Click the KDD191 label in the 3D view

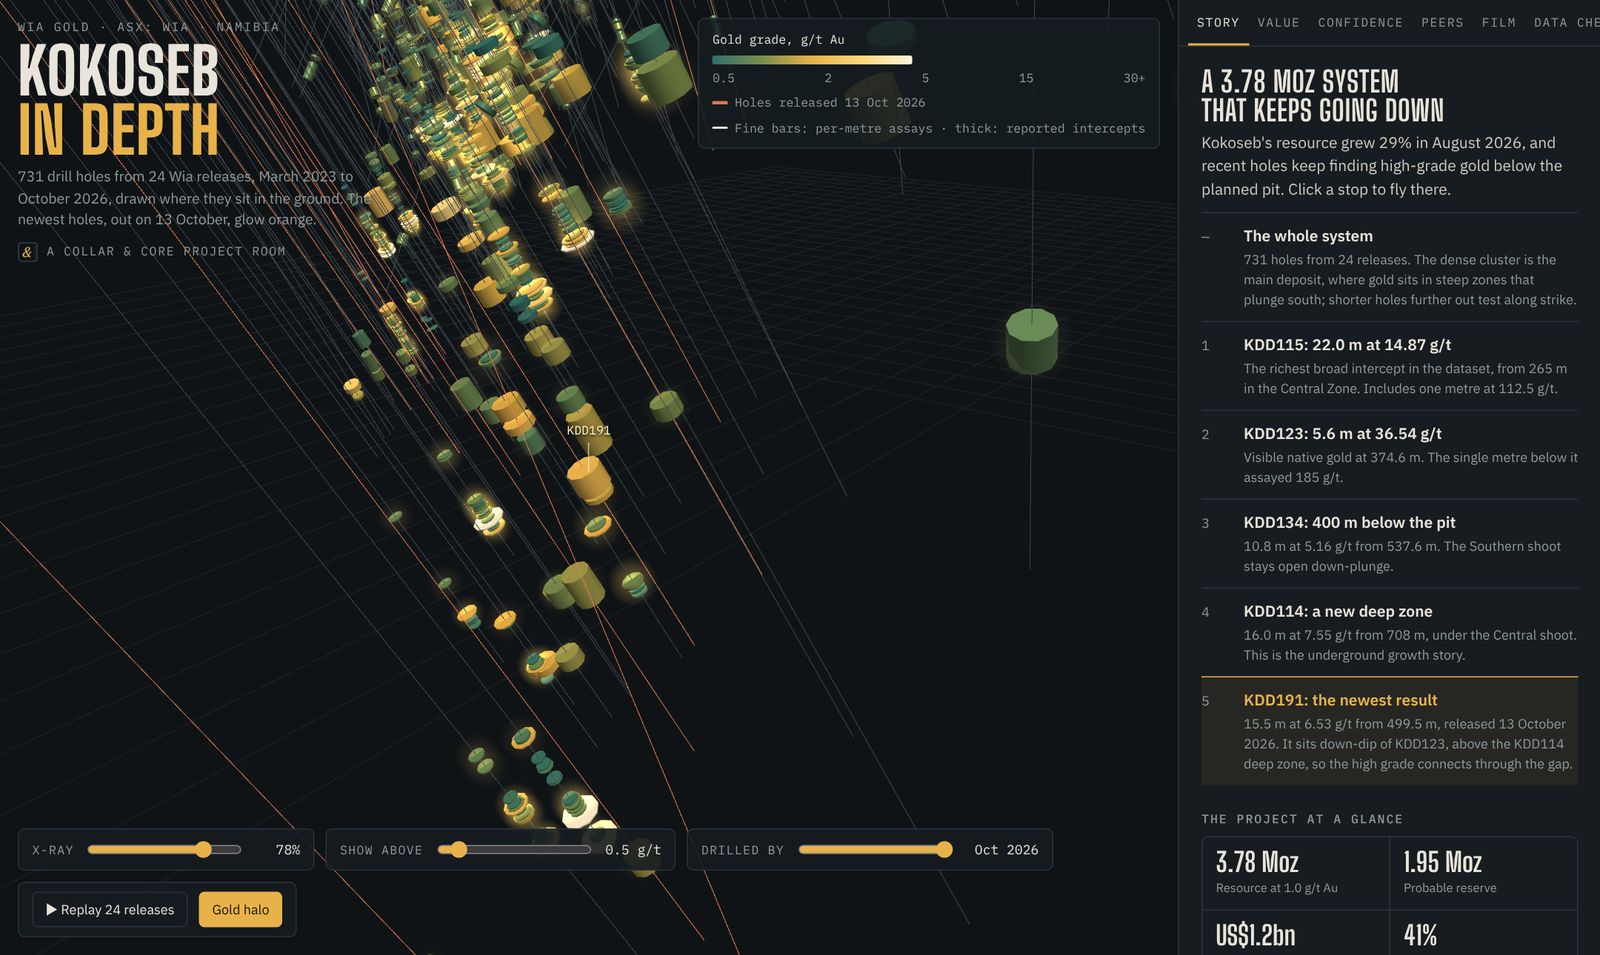click(x=588, y=431)
